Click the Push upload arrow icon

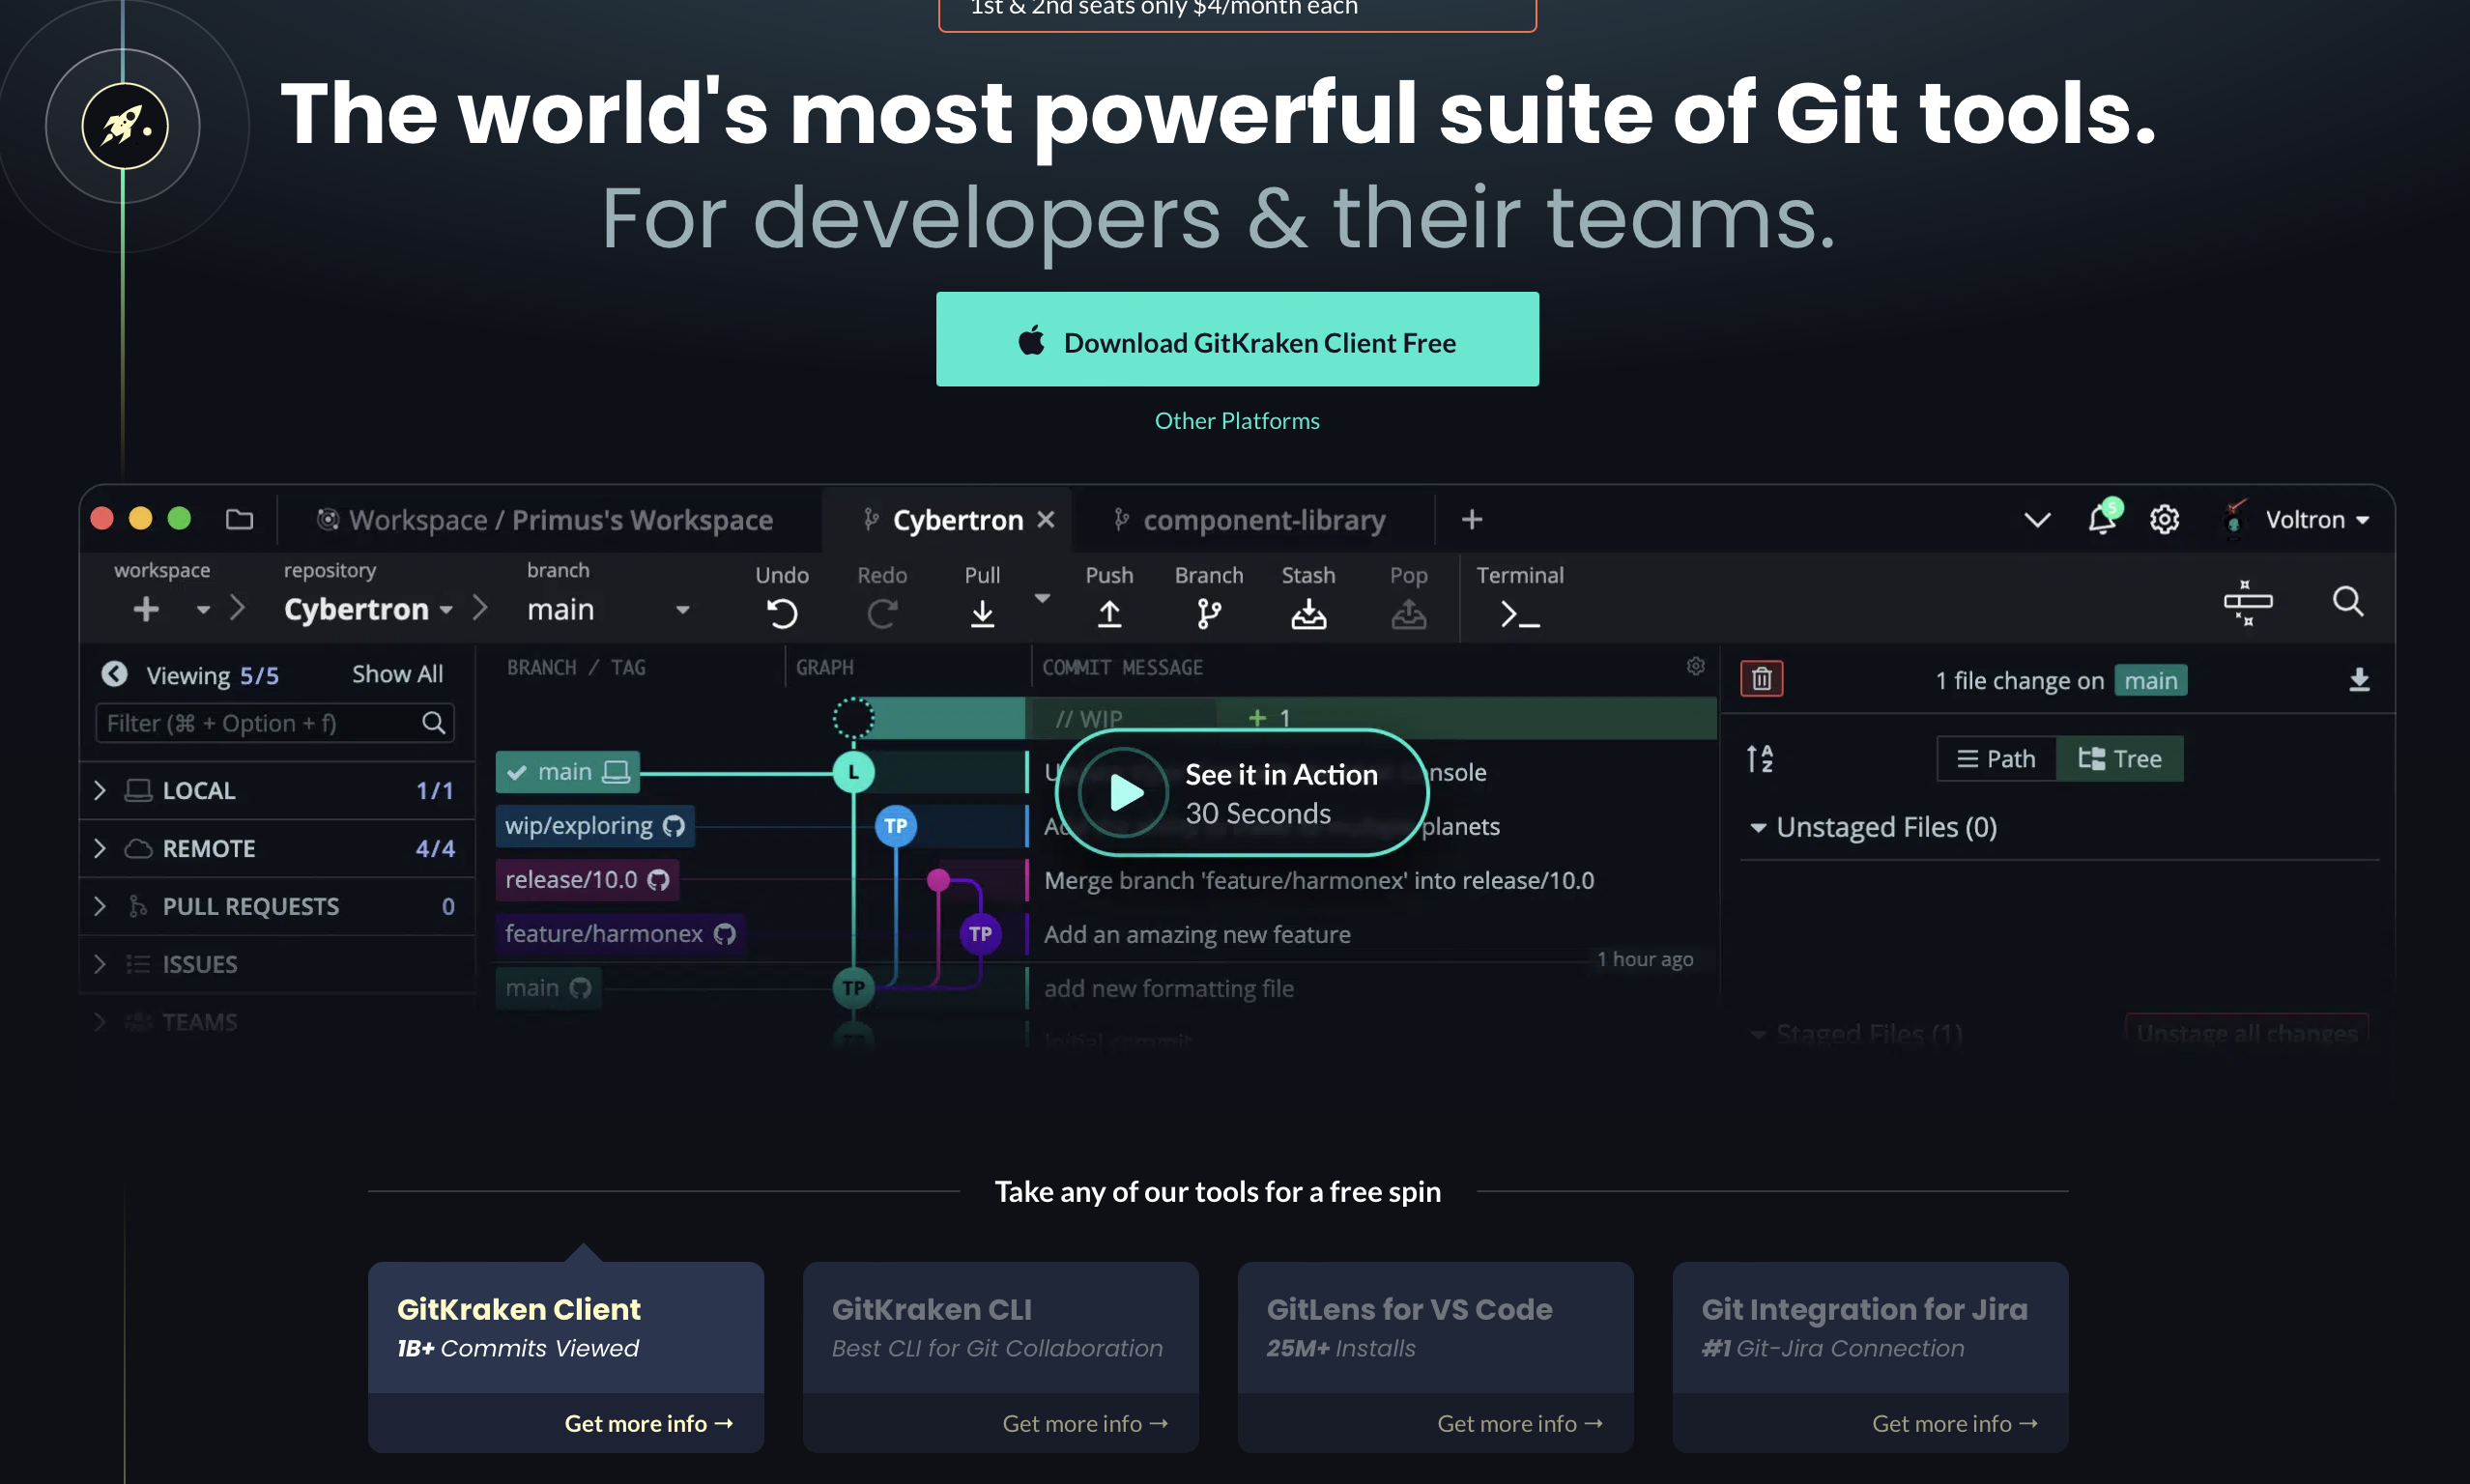1109,613
